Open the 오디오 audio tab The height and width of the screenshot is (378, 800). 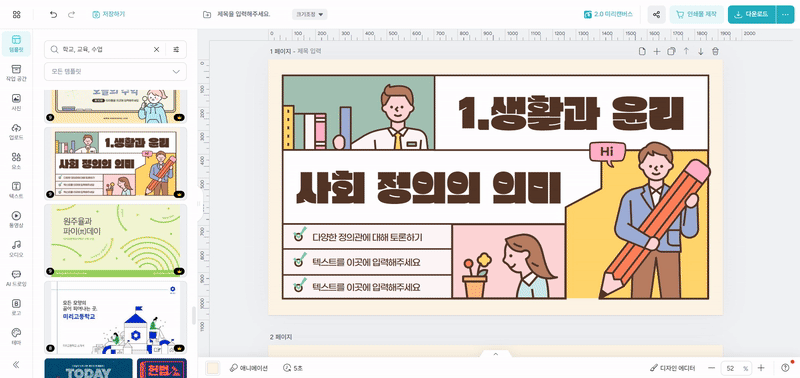(16, 248)
